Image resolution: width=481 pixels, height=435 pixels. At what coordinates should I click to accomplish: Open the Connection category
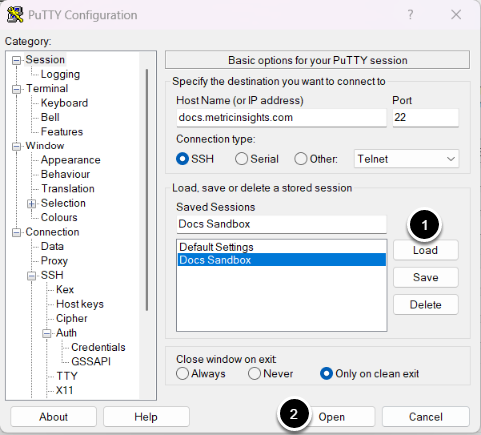(x=52, y=232)
